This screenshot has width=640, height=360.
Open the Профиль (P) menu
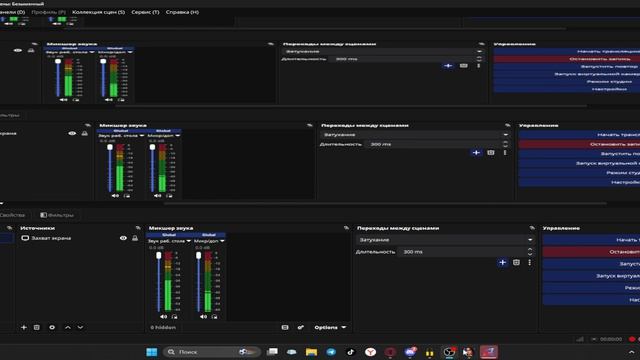48,12
